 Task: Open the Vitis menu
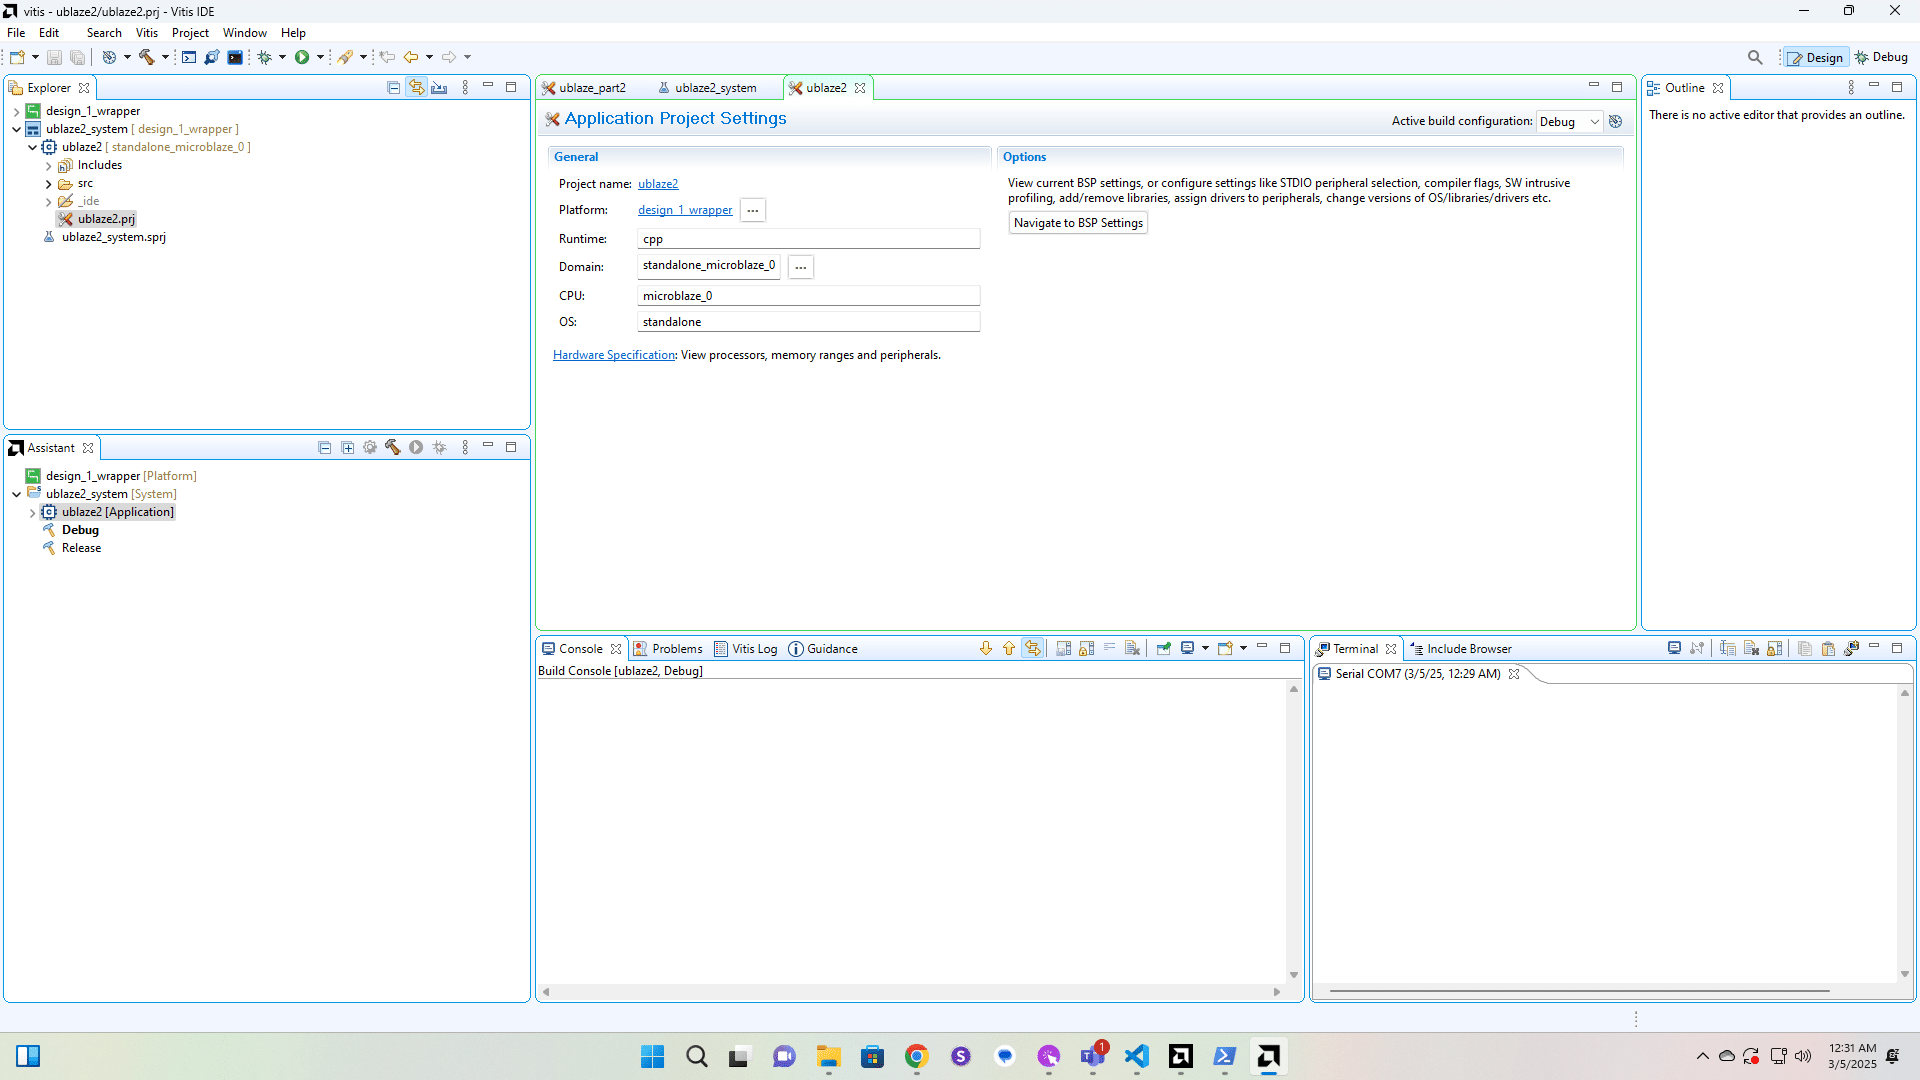point(146,33)
